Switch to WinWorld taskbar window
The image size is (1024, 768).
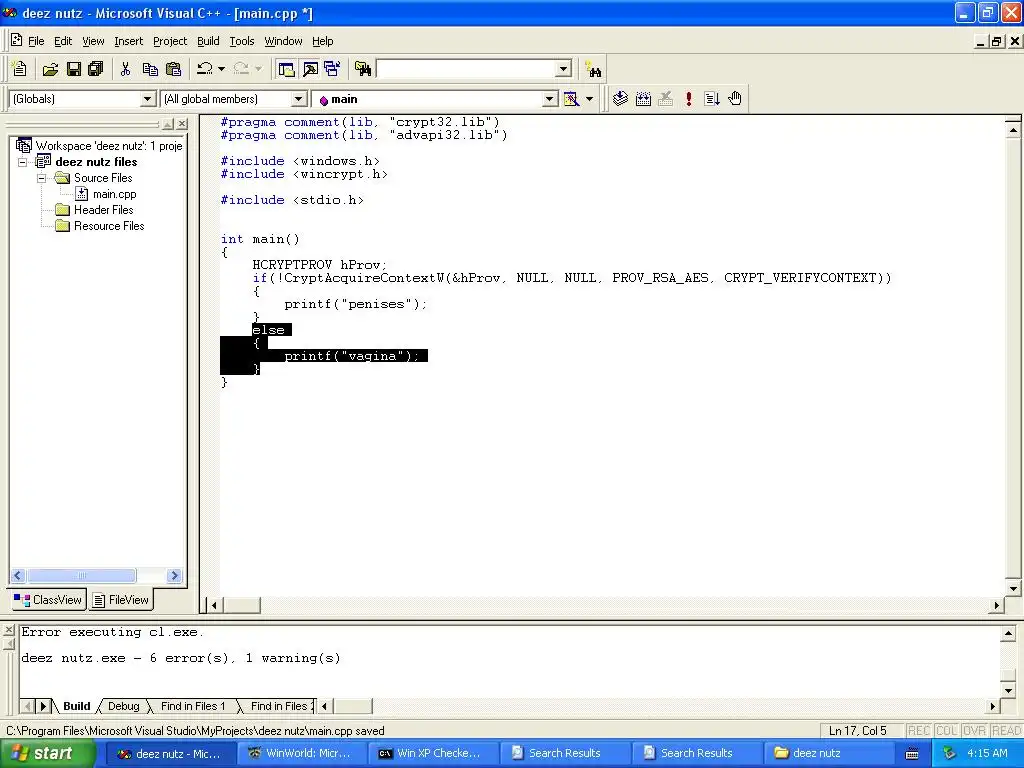pos(302,753)
